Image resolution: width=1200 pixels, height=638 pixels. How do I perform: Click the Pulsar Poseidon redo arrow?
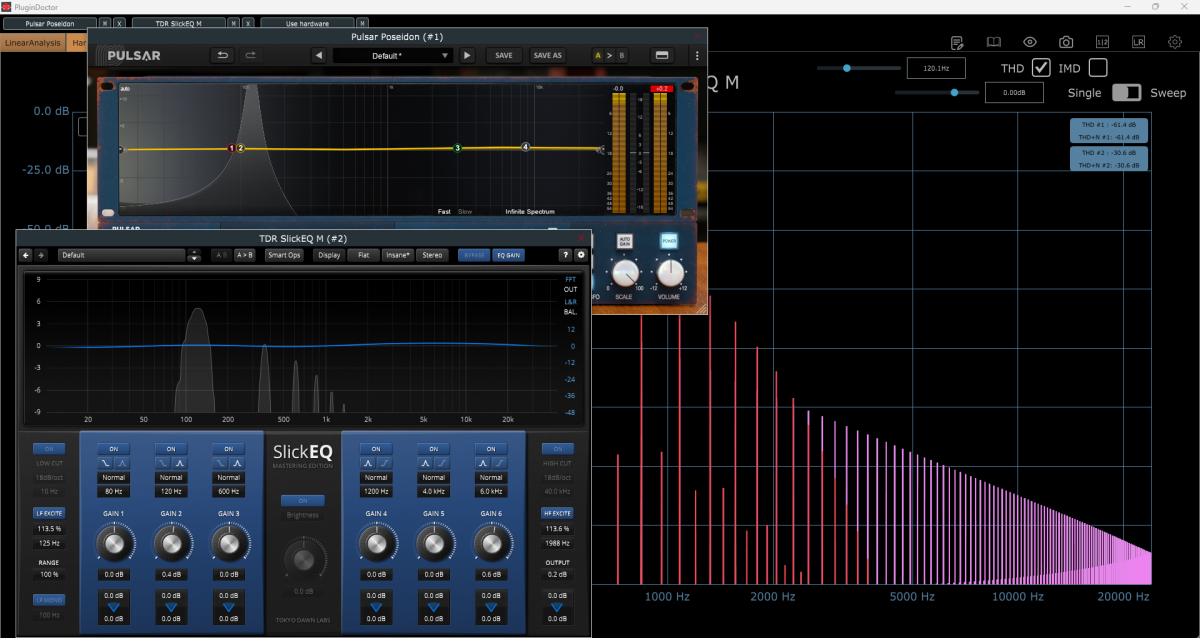click(251, 55)
